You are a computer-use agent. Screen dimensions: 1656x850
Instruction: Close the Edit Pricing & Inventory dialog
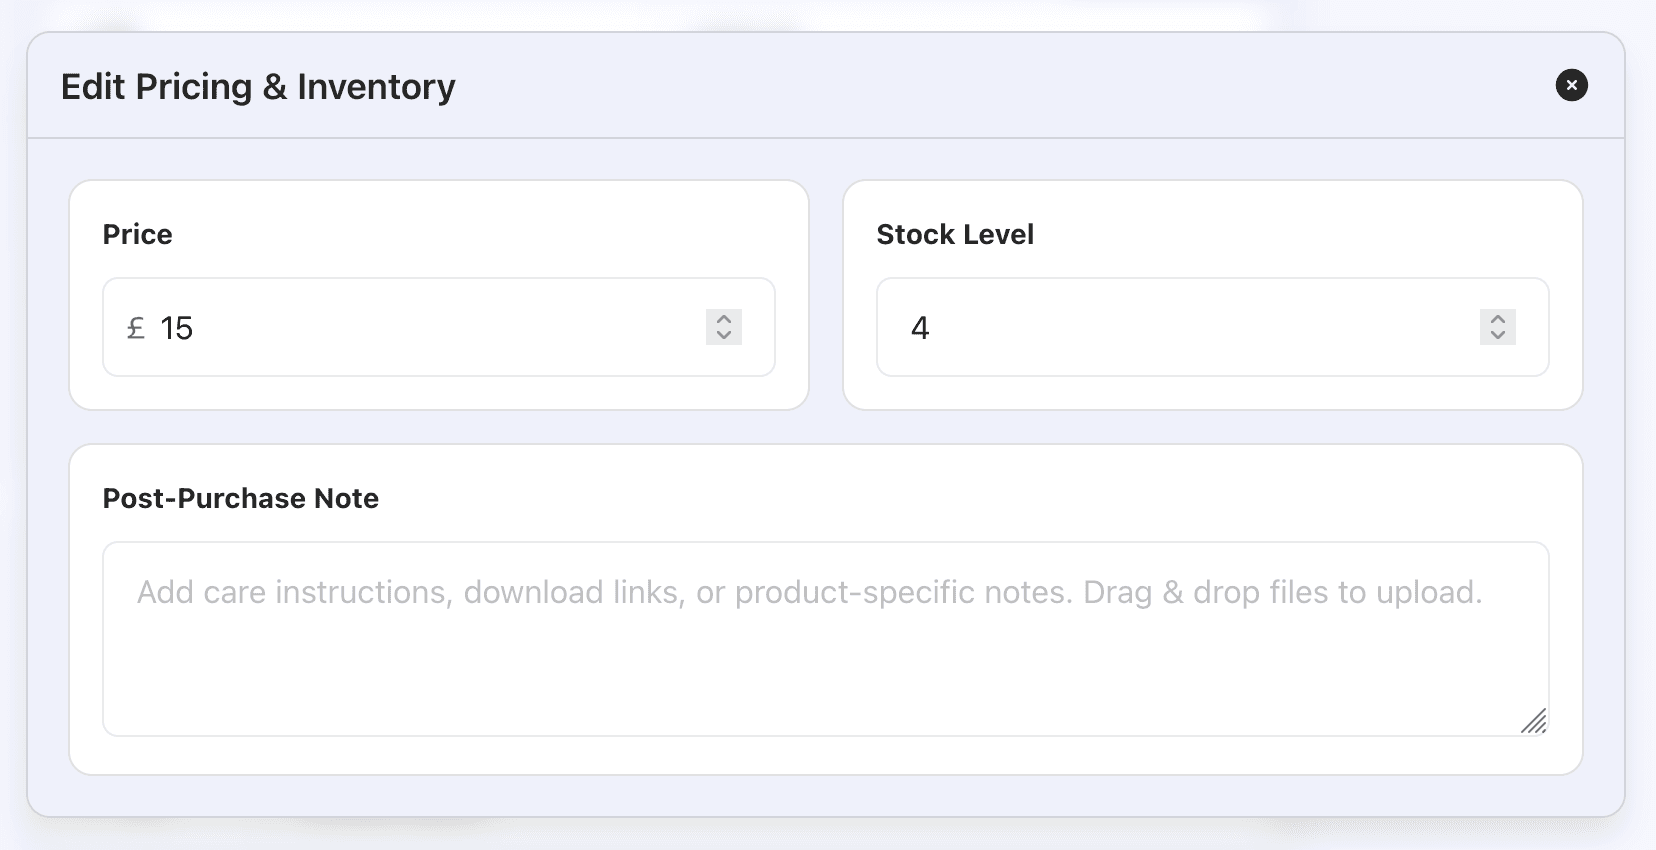point(1571,85)
